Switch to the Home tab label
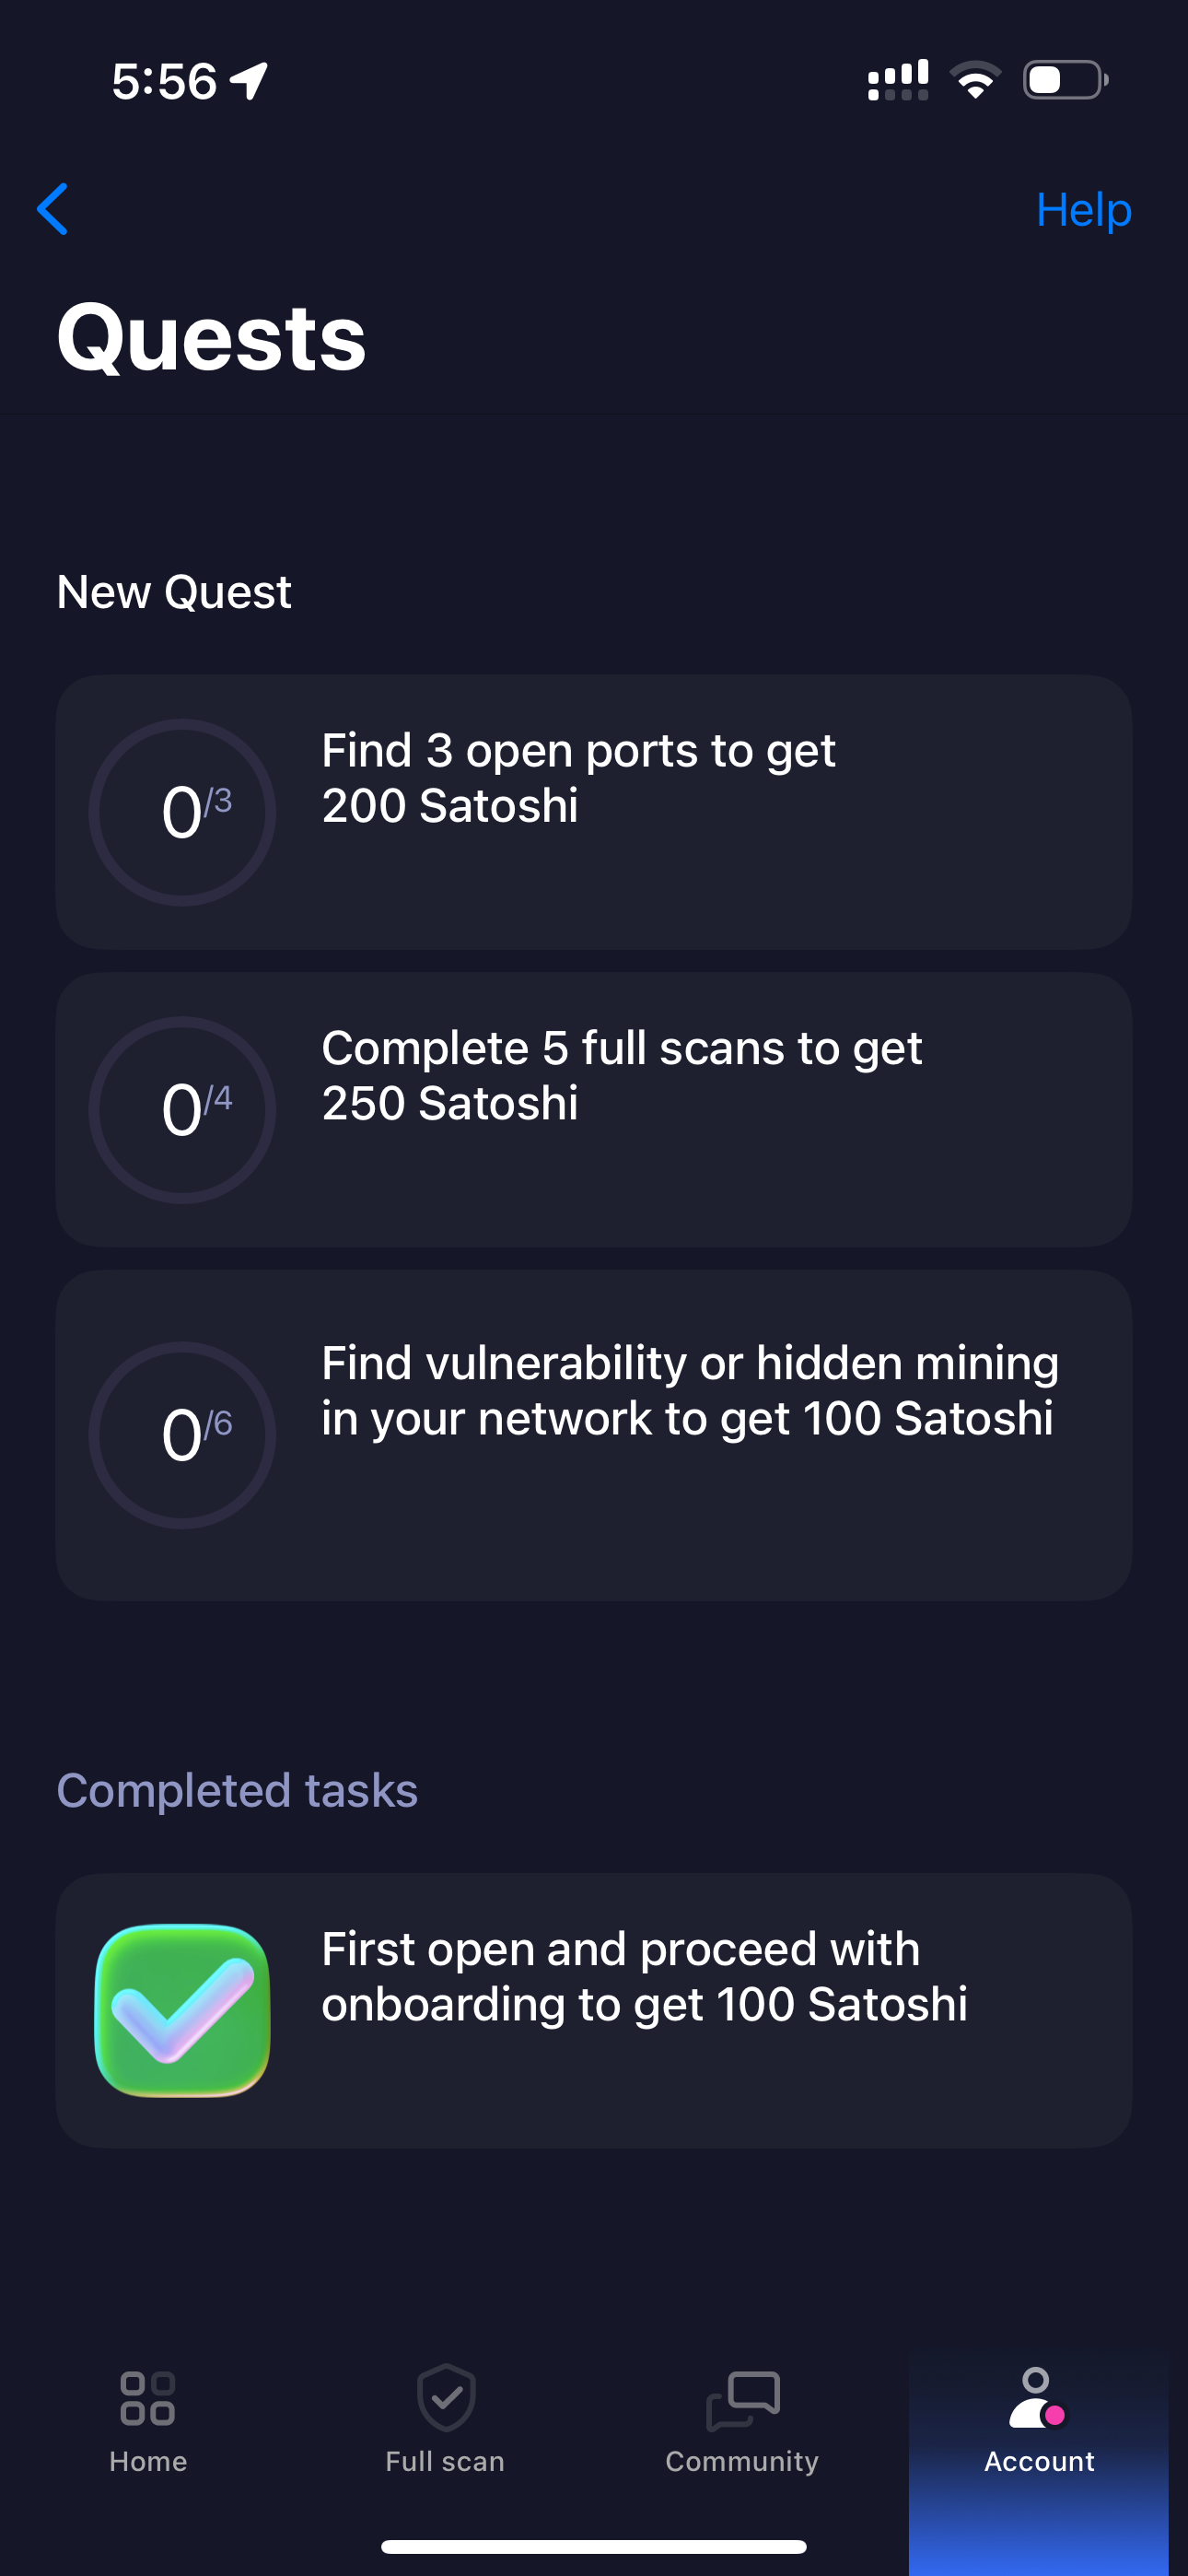This screenshot has width=1188, height=2576. [148, 2461]
